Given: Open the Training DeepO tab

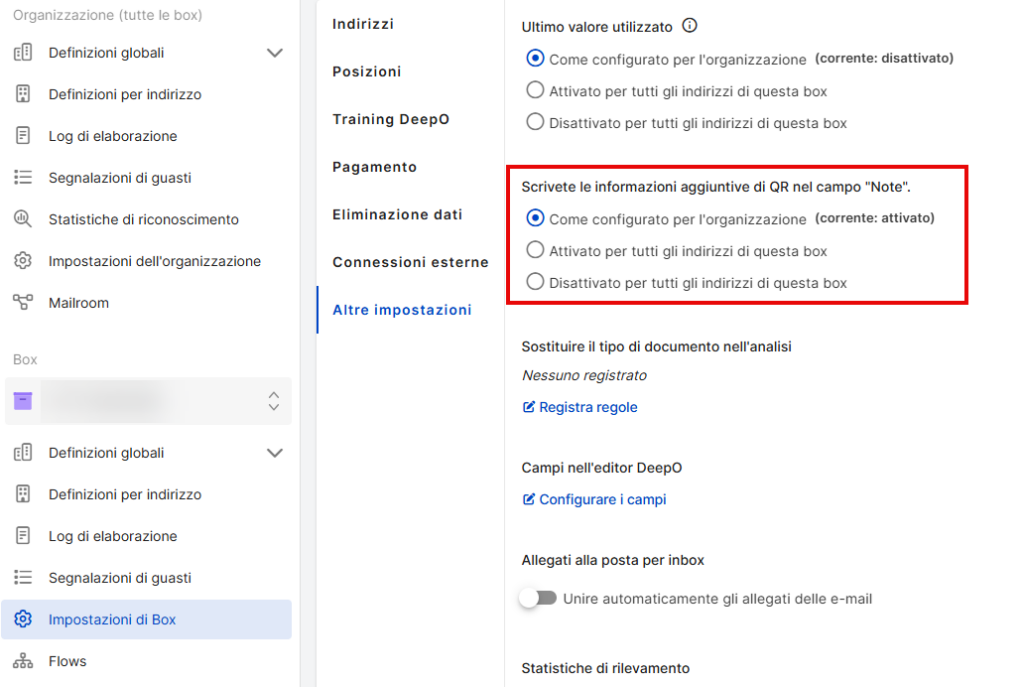Looking at the screenshot, I should click(391, 119).
